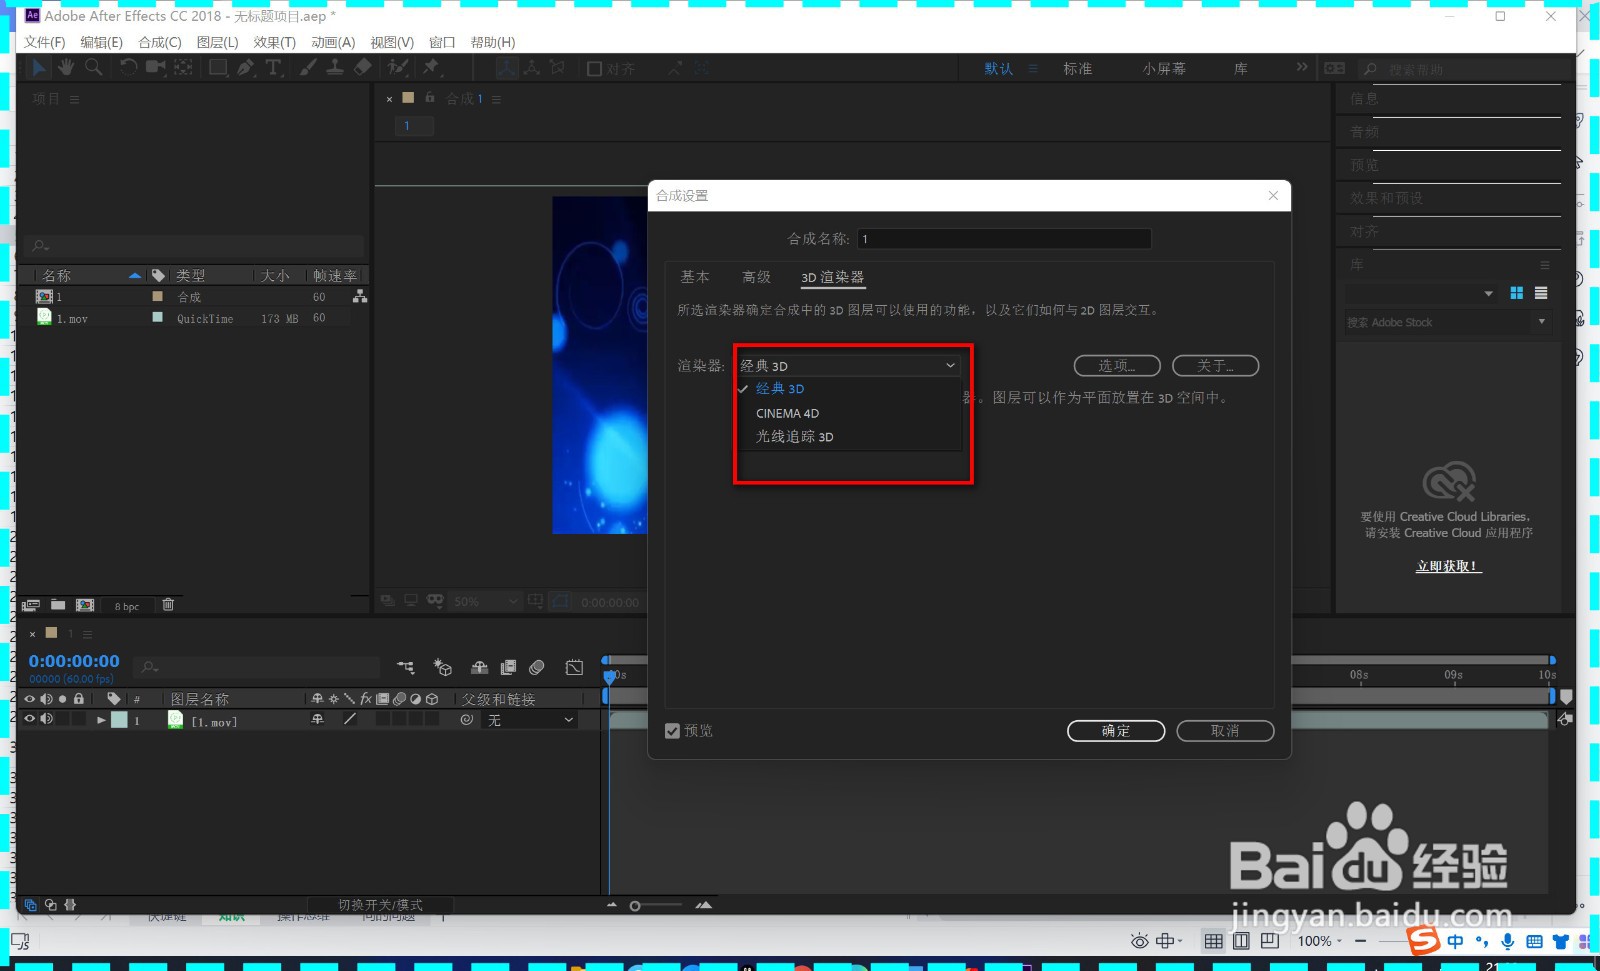This screenshot has width=1600, height=971.
Task: Open the viewer magnification 50% dropdown
Action: [x=485, y=602]
